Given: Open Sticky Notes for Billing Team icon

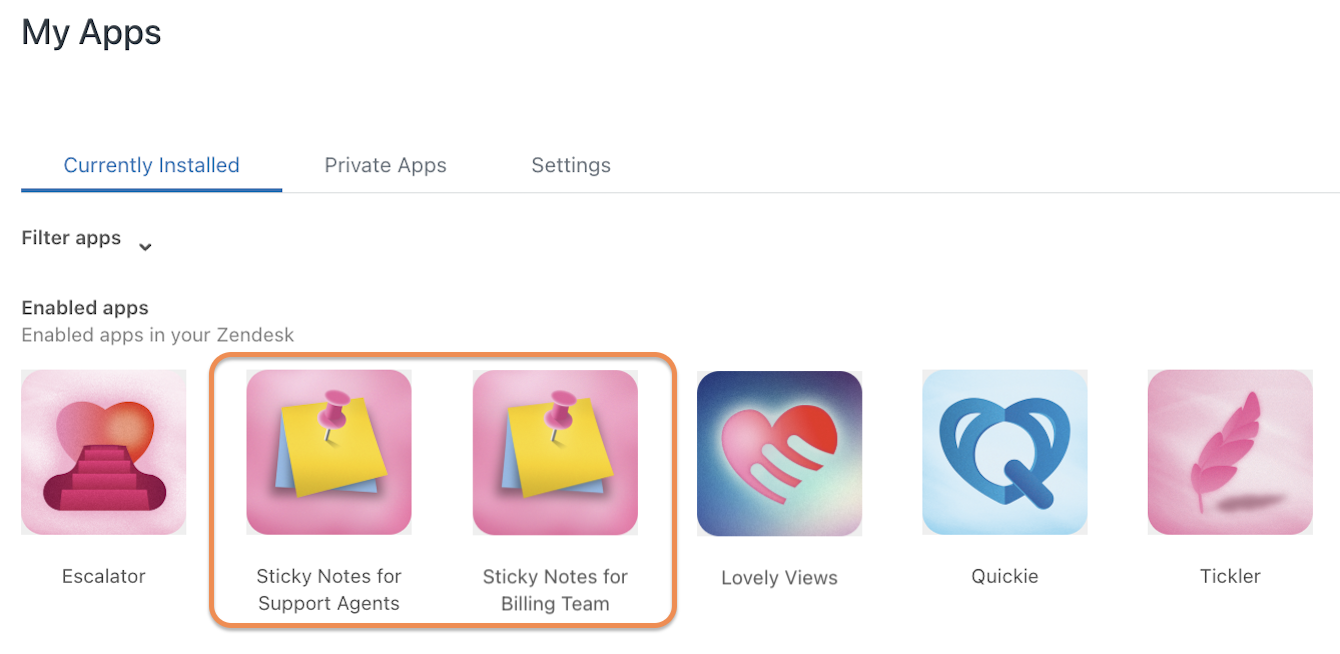Looking at the screenshot, I should point(555,452).
